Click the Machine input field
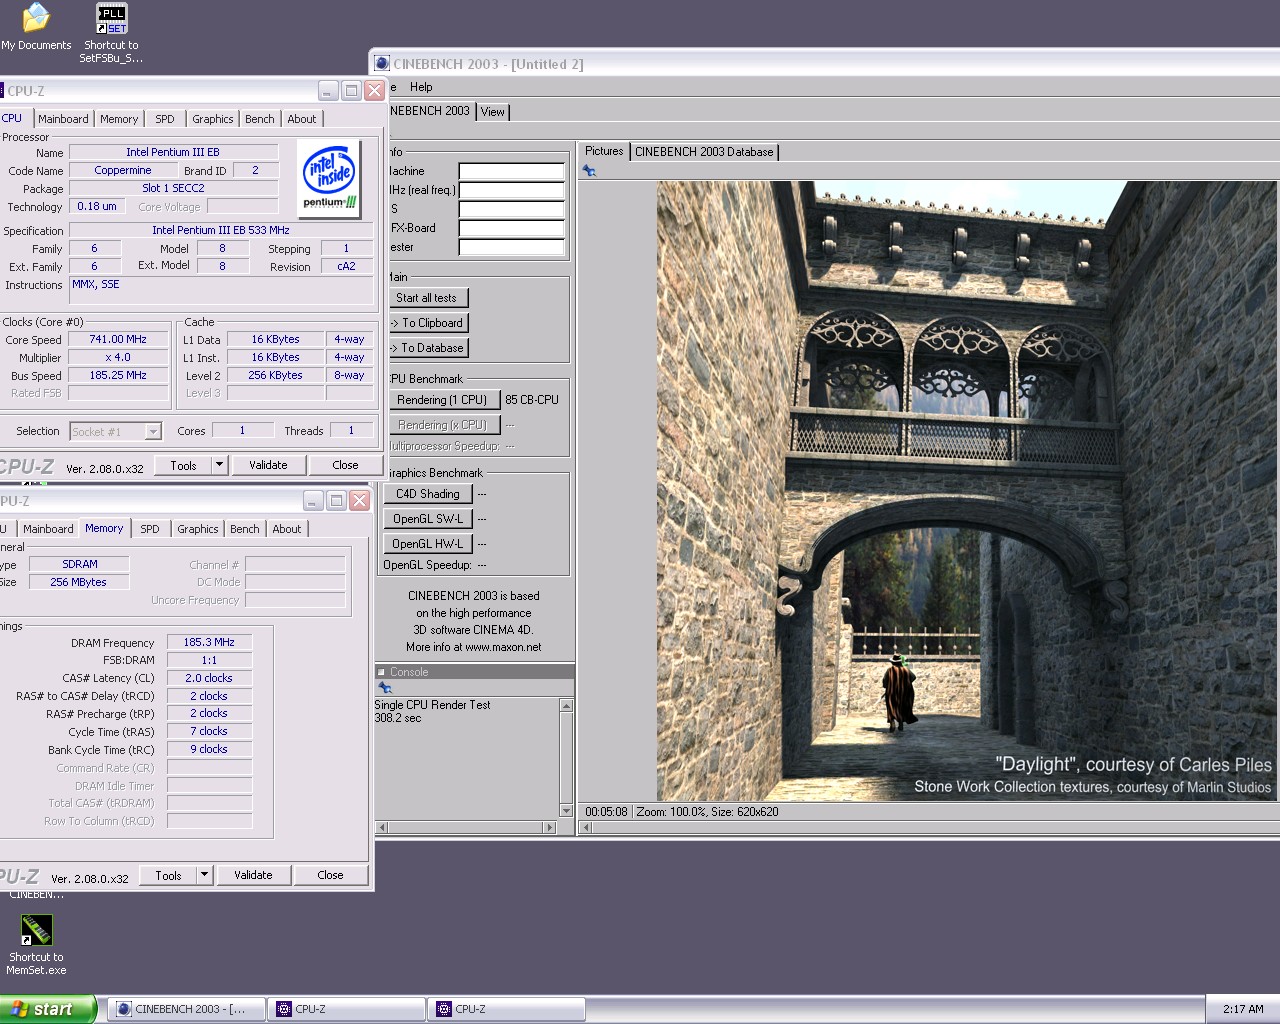 coord(511,171)
